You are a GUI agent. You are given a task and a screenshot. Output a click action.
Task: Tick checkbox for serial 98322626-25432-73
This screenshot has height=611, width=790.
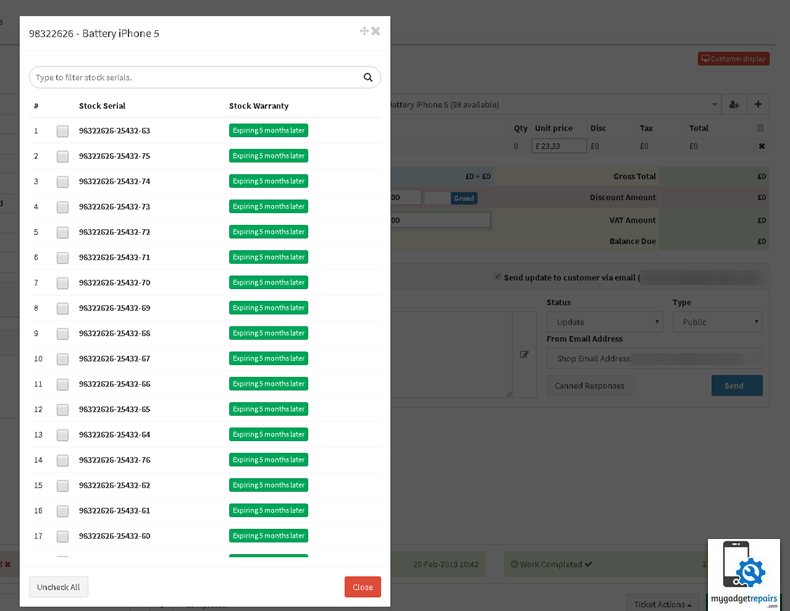click(62, 207)
